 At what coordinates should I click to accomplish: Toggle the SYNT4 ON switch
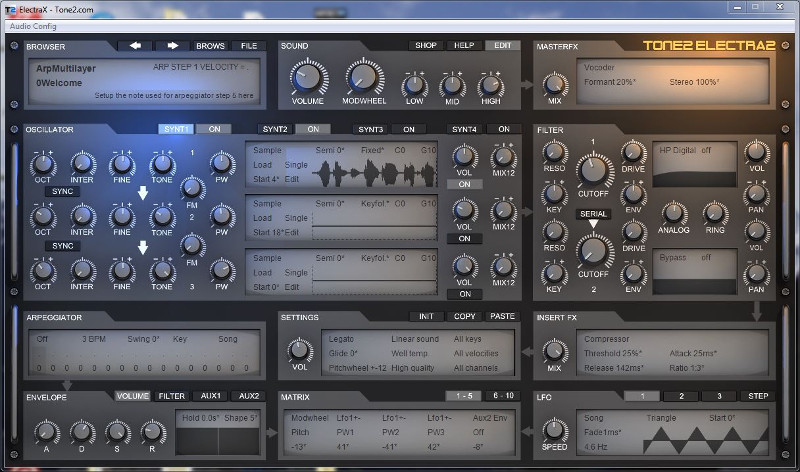(x=504, y=129)
